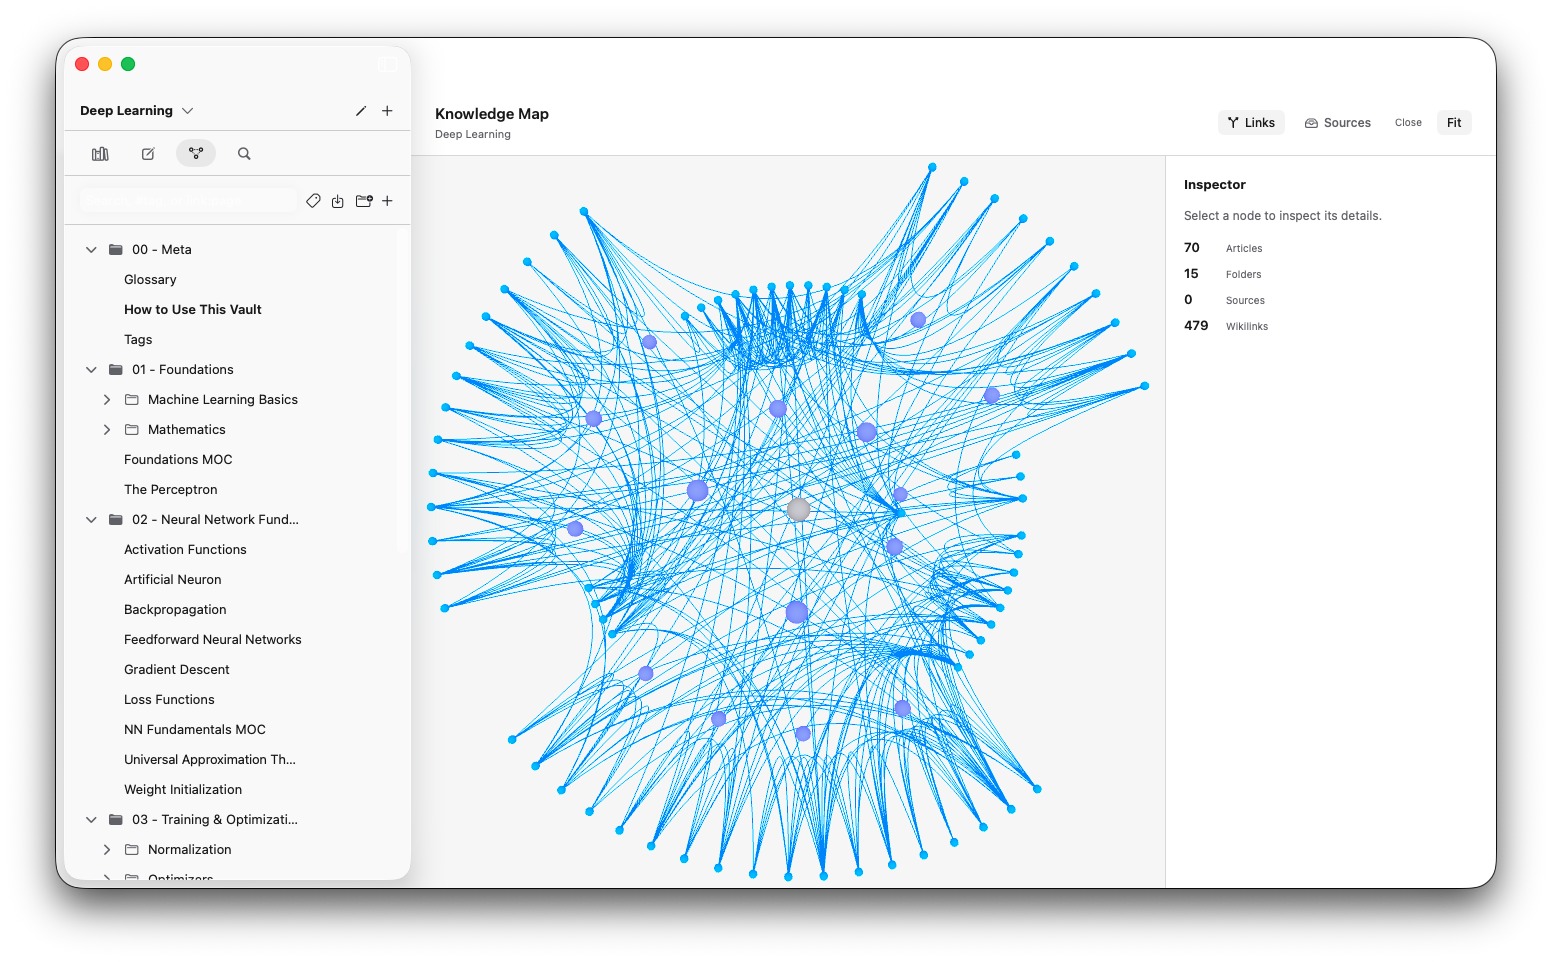This screenshot has height=962, width=1552.
Task: Toggle the Links button in Knowledge Map
Action: click(x=1251, y=123)
